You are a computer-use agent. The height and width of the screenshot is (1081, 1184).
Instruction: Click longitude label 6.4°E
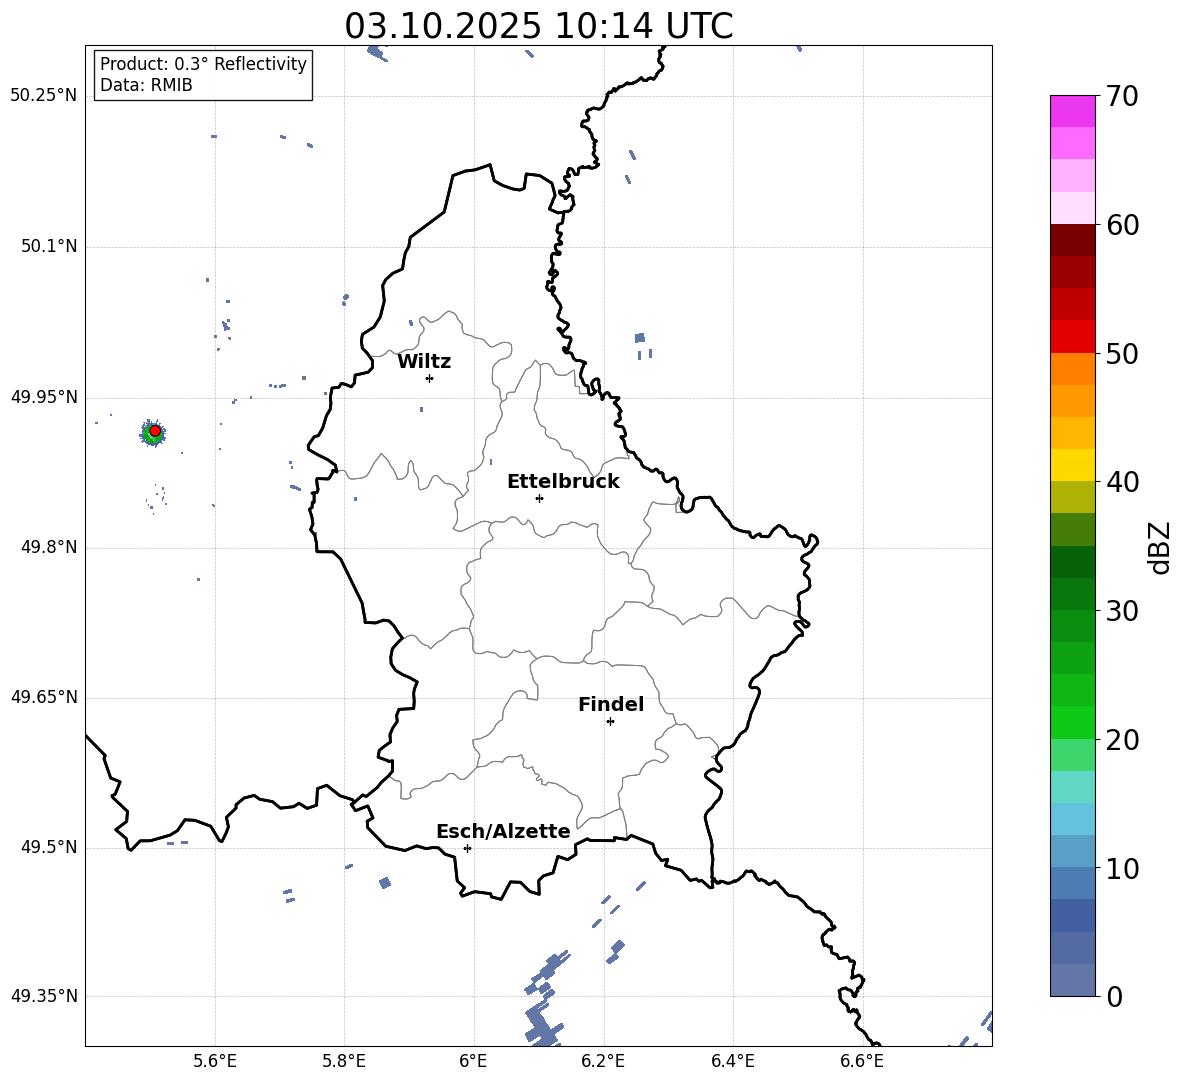(733, 1062)
